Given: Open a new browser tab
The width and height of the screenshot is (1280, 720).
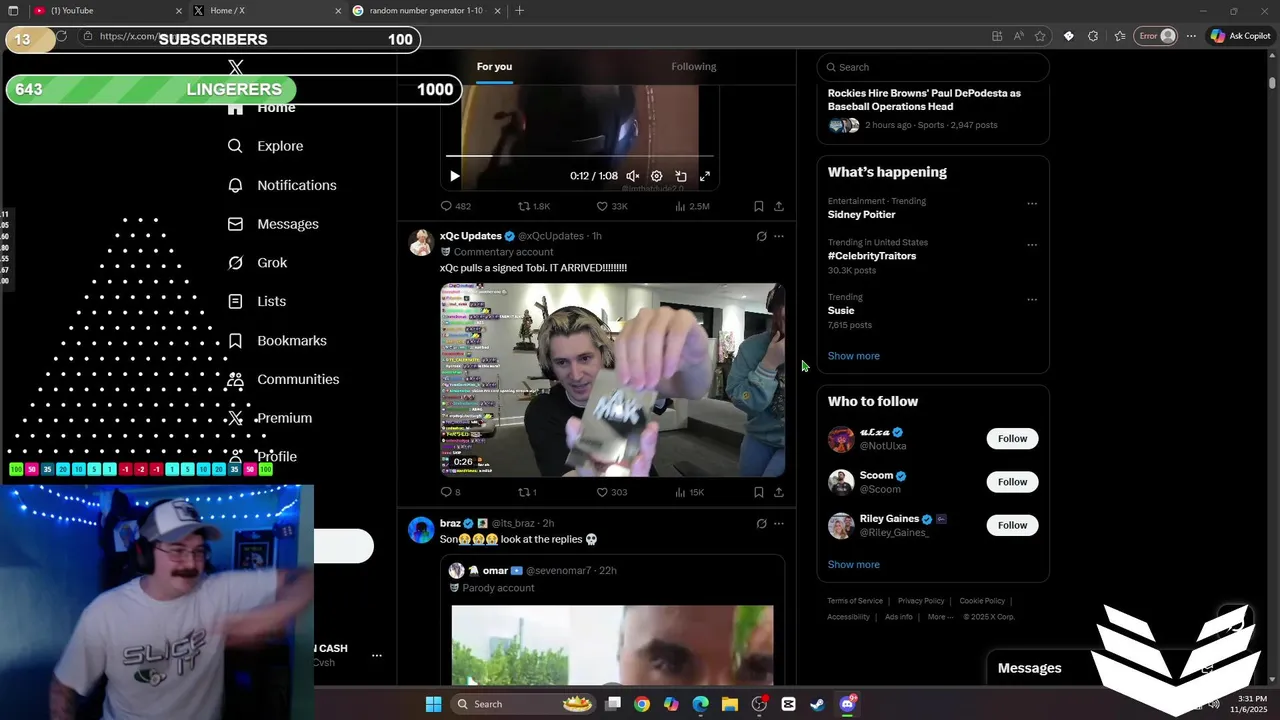Looking at the screenshot, I should click(x=519, y=11).
